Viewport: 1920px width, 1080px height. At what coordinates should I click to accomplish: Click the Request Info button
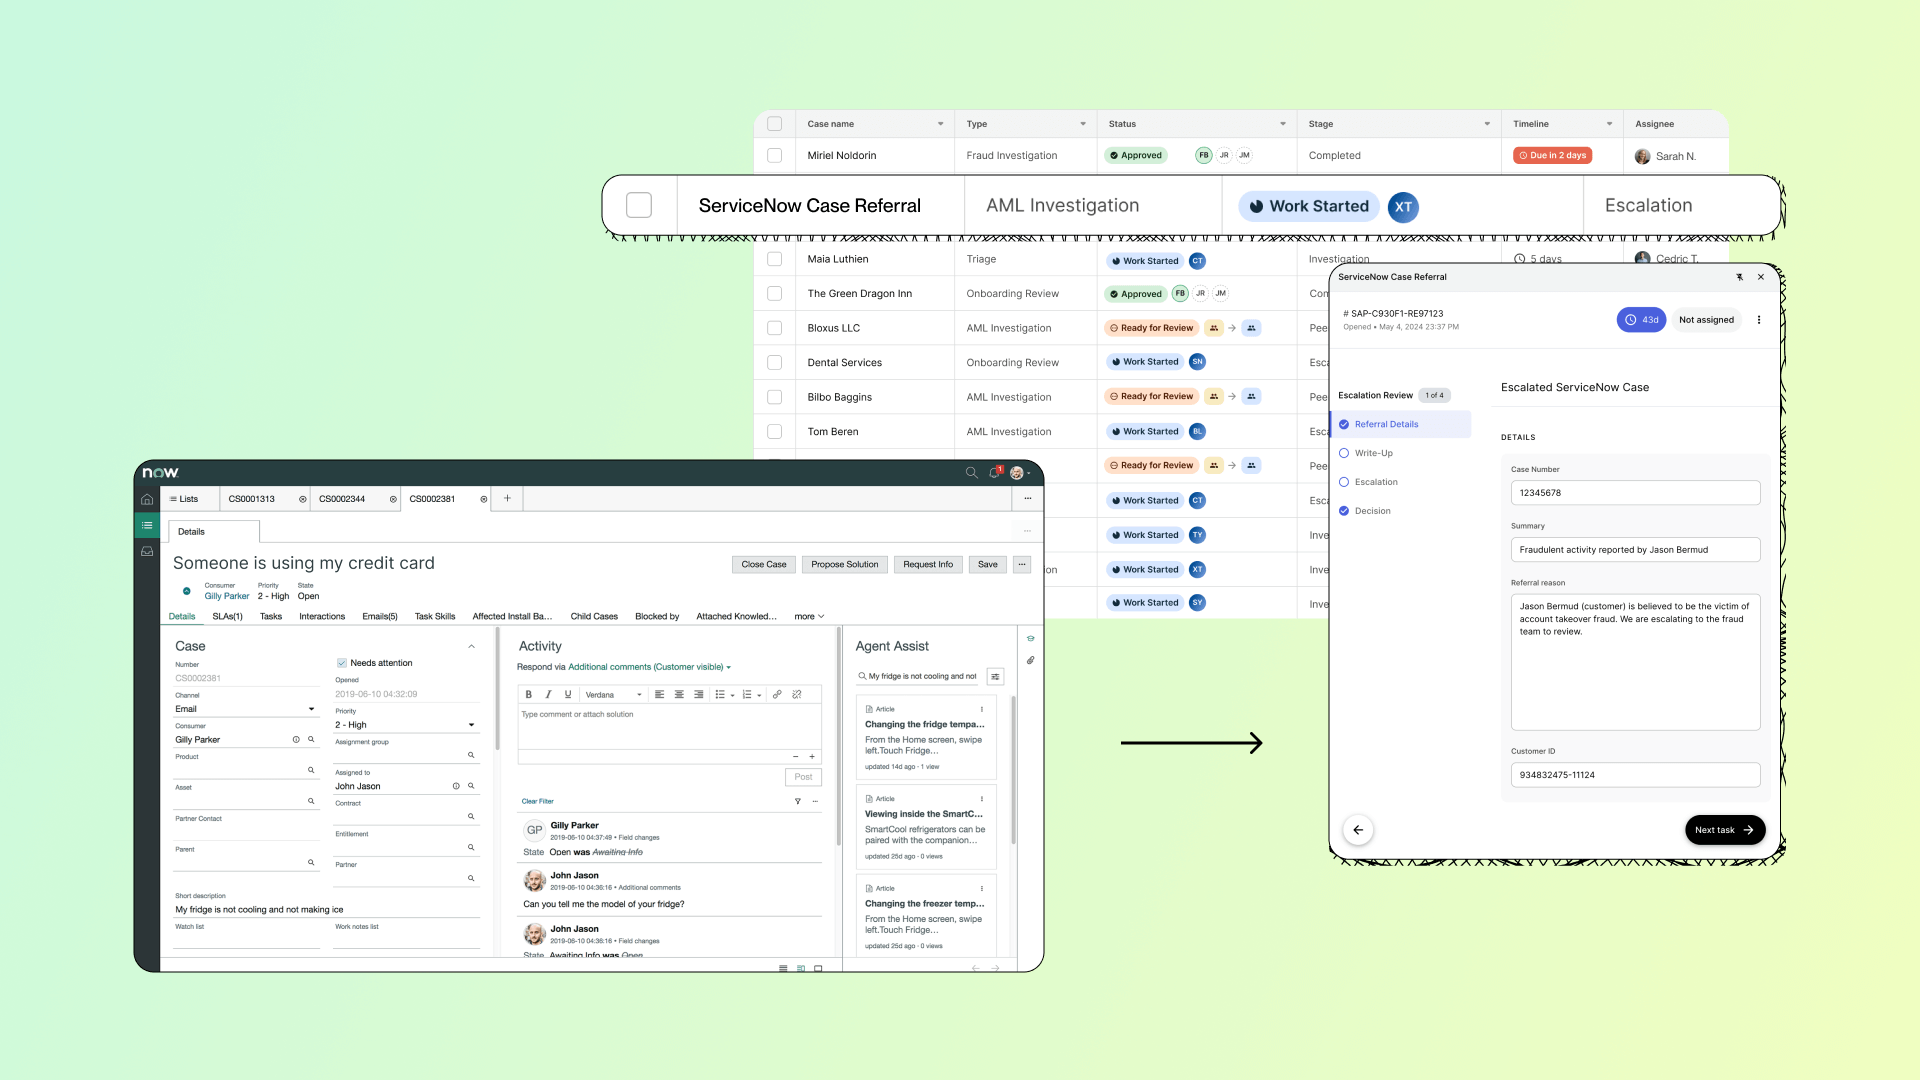tap(928, 565)
